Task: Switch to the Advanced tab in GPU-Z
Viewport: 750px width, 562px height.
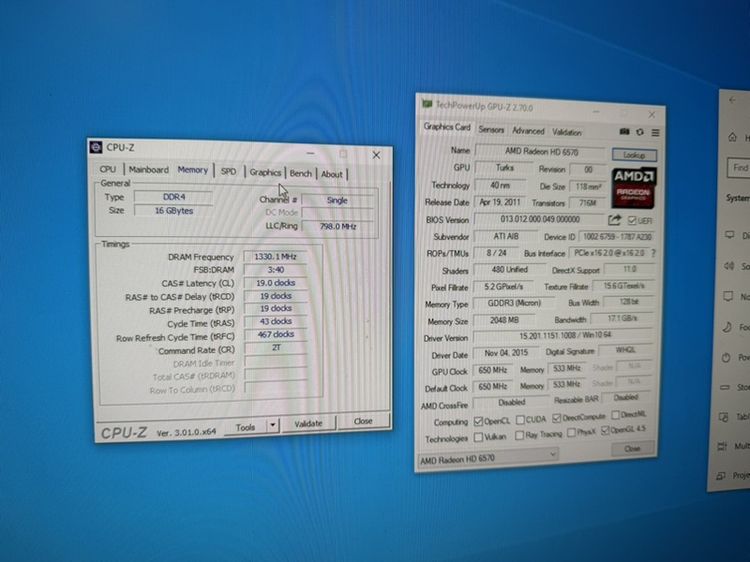Action: (x=528, y=131)
